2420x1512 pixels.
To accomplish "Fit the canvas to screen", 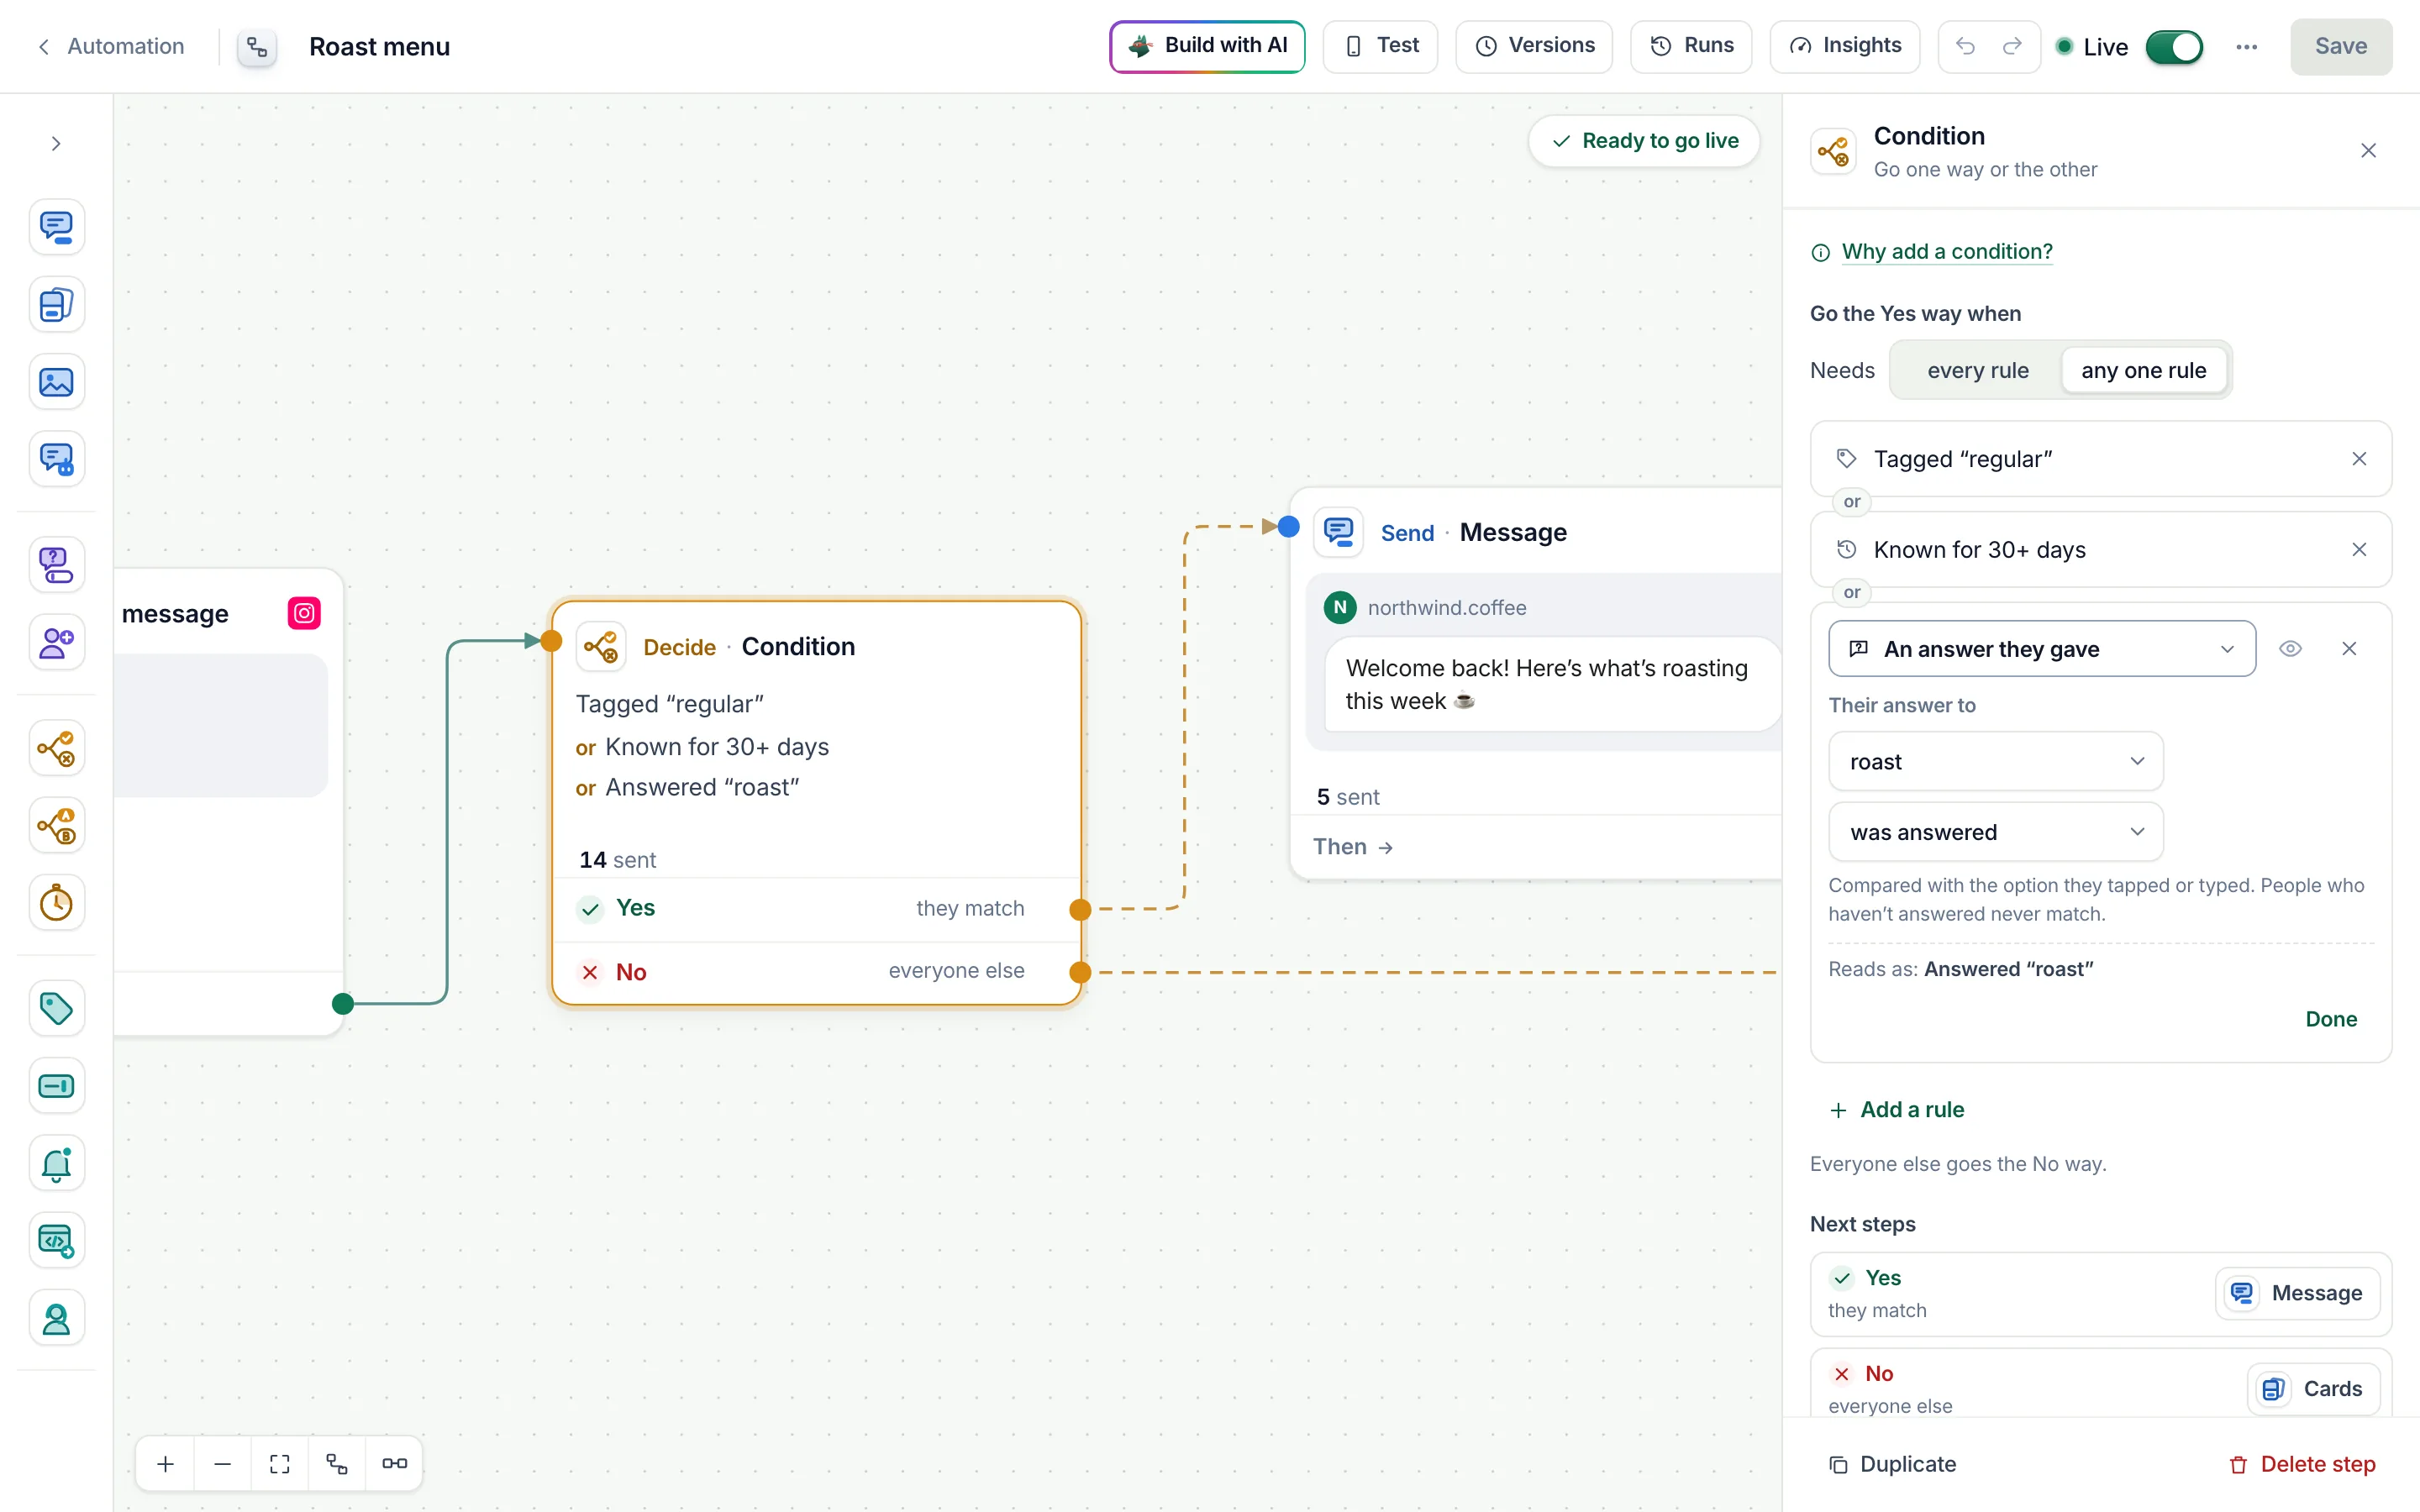I will click(x=280, y=1463).
